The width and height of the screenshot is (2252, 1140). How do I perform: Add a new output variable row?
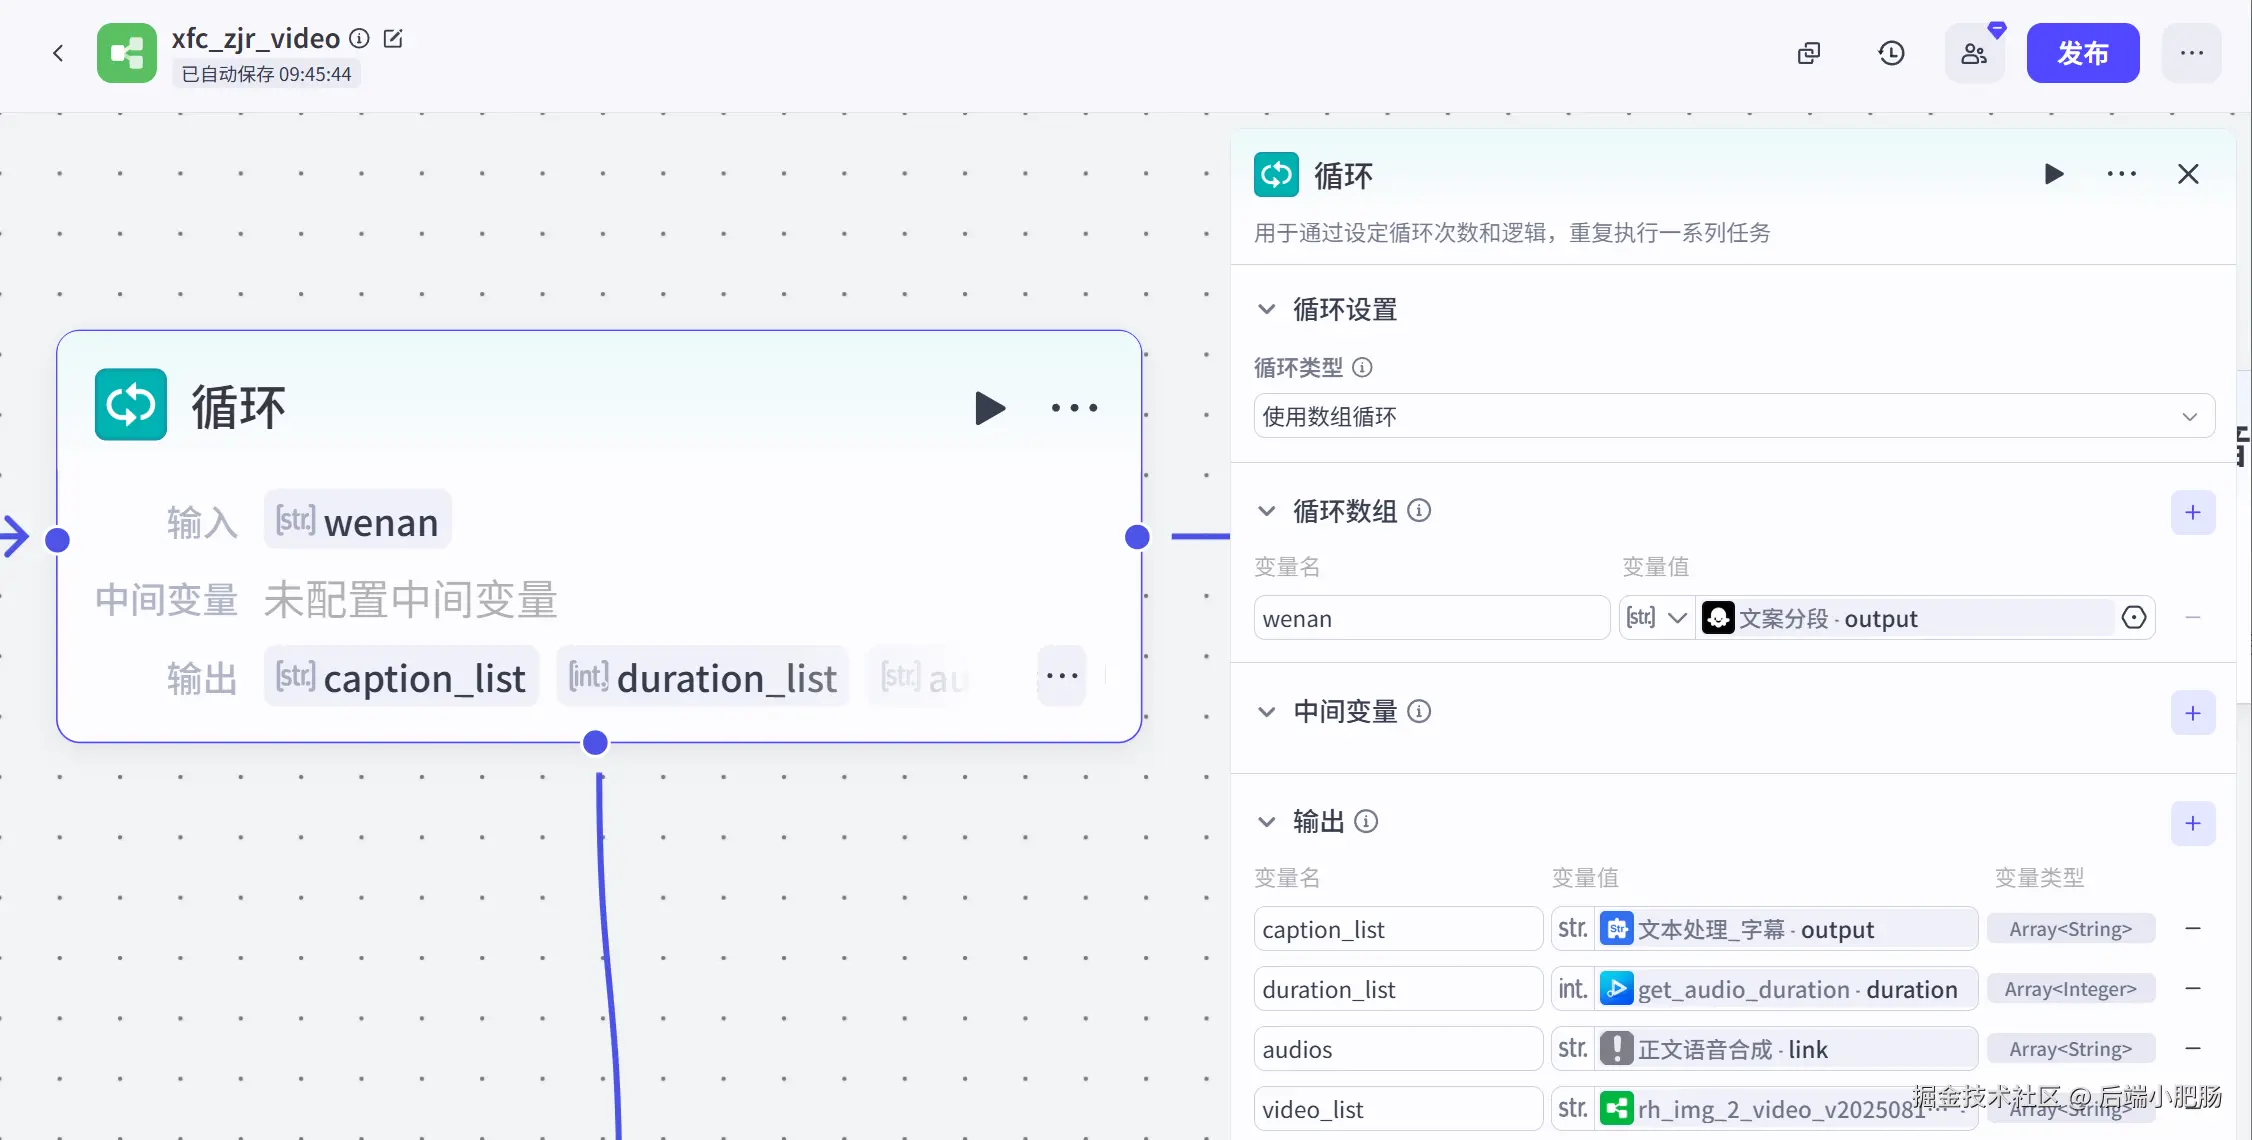coord(2193,823)
